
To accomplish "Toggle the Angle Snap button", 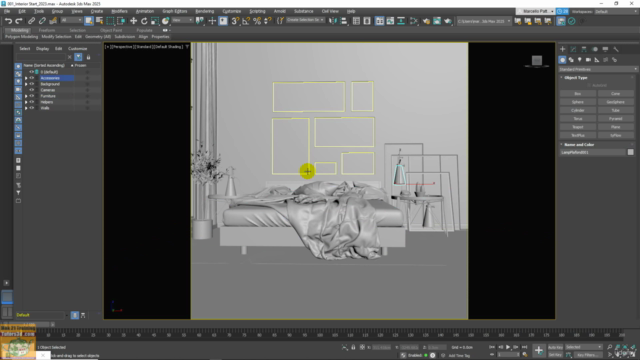I will [x=246, y=21].
